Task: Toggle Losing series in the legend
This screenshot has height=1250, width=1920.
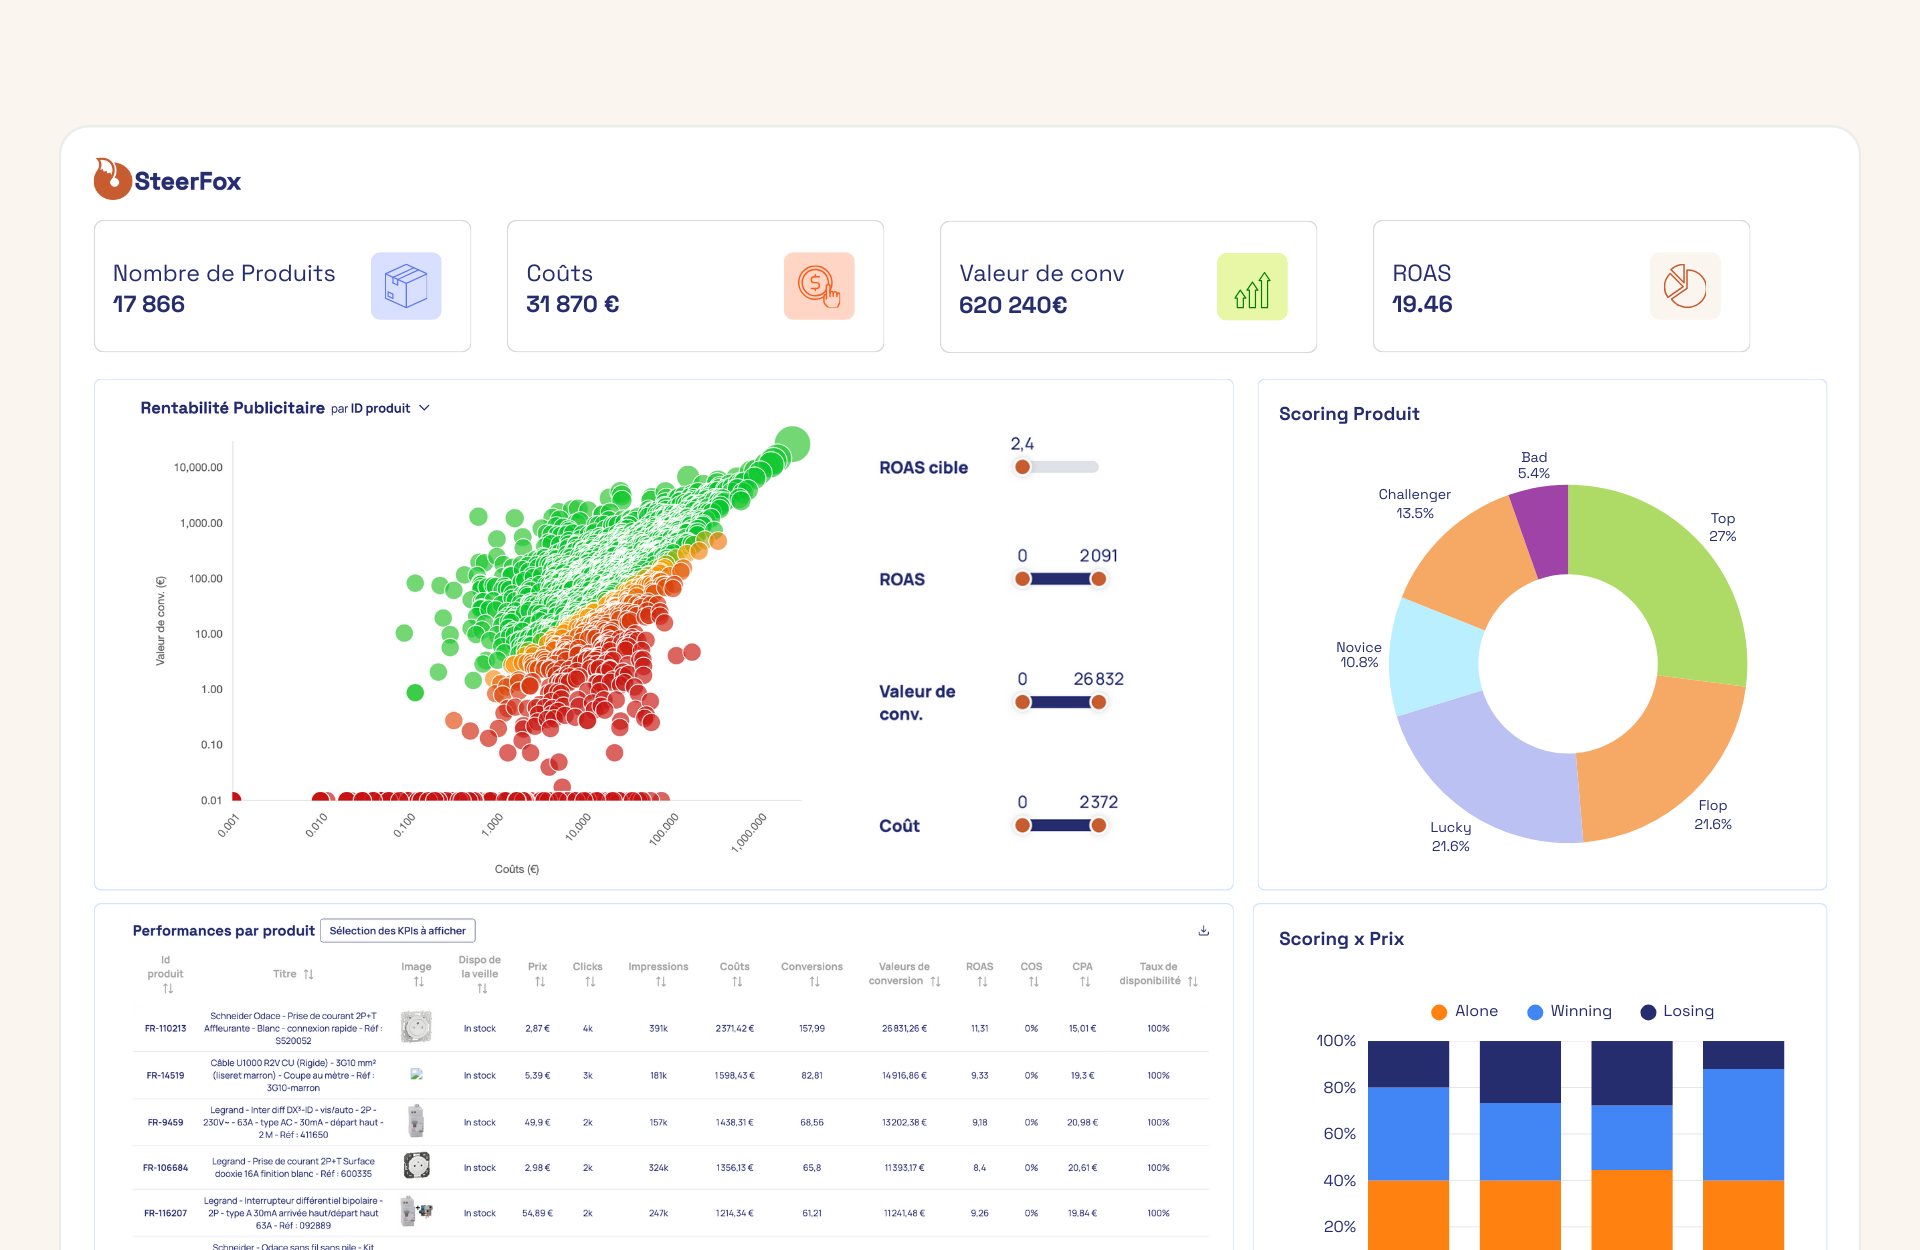Action: coord(1677,1011)
